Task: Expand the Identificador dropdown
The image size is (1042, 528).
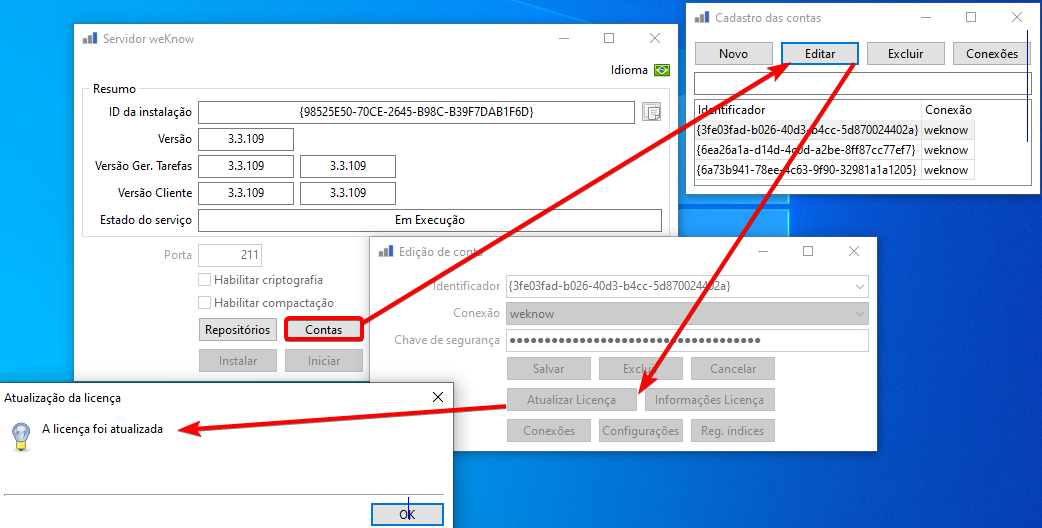Action: coord(860,286)
